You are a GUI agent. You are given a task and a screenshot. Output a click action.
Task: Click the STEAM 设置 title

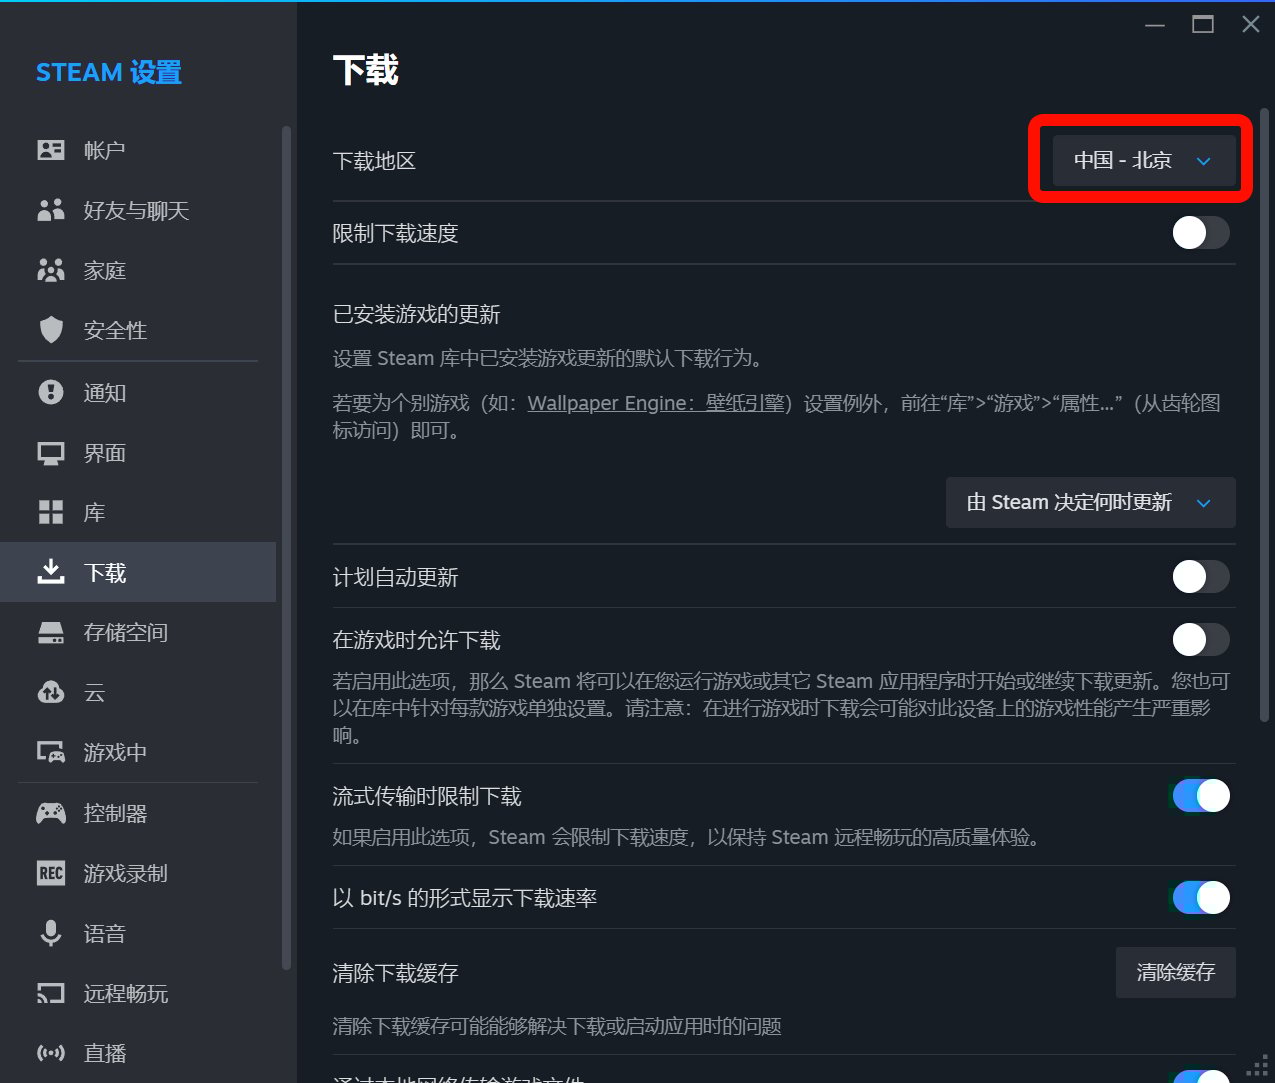click(x=109, y=72)
